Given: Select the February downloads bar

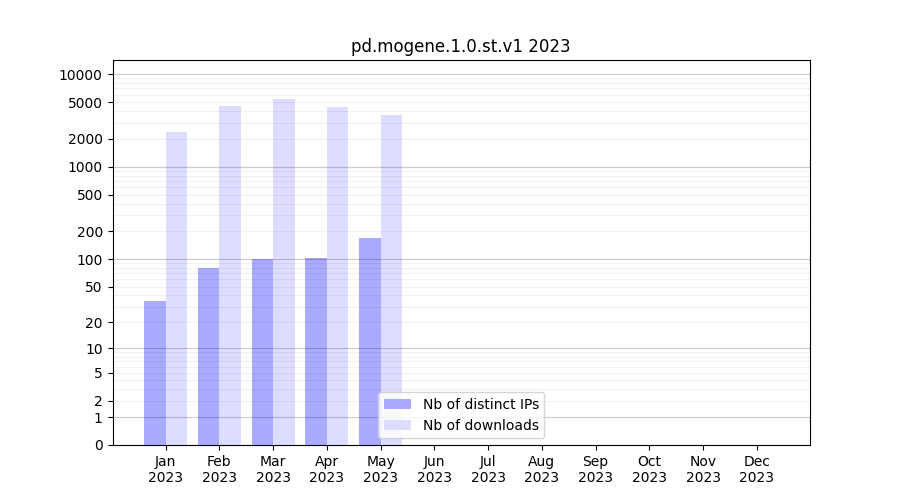Looking at the screenshot, I should [x=230, y=275].
